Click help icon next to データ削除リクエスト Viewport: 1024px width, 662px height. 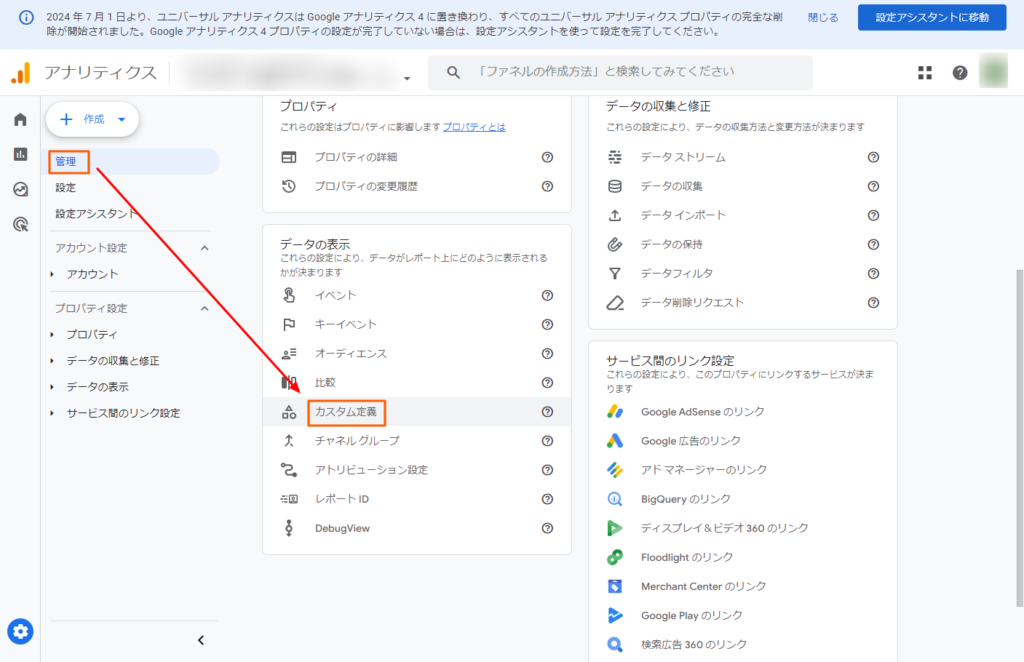[873, 303]
